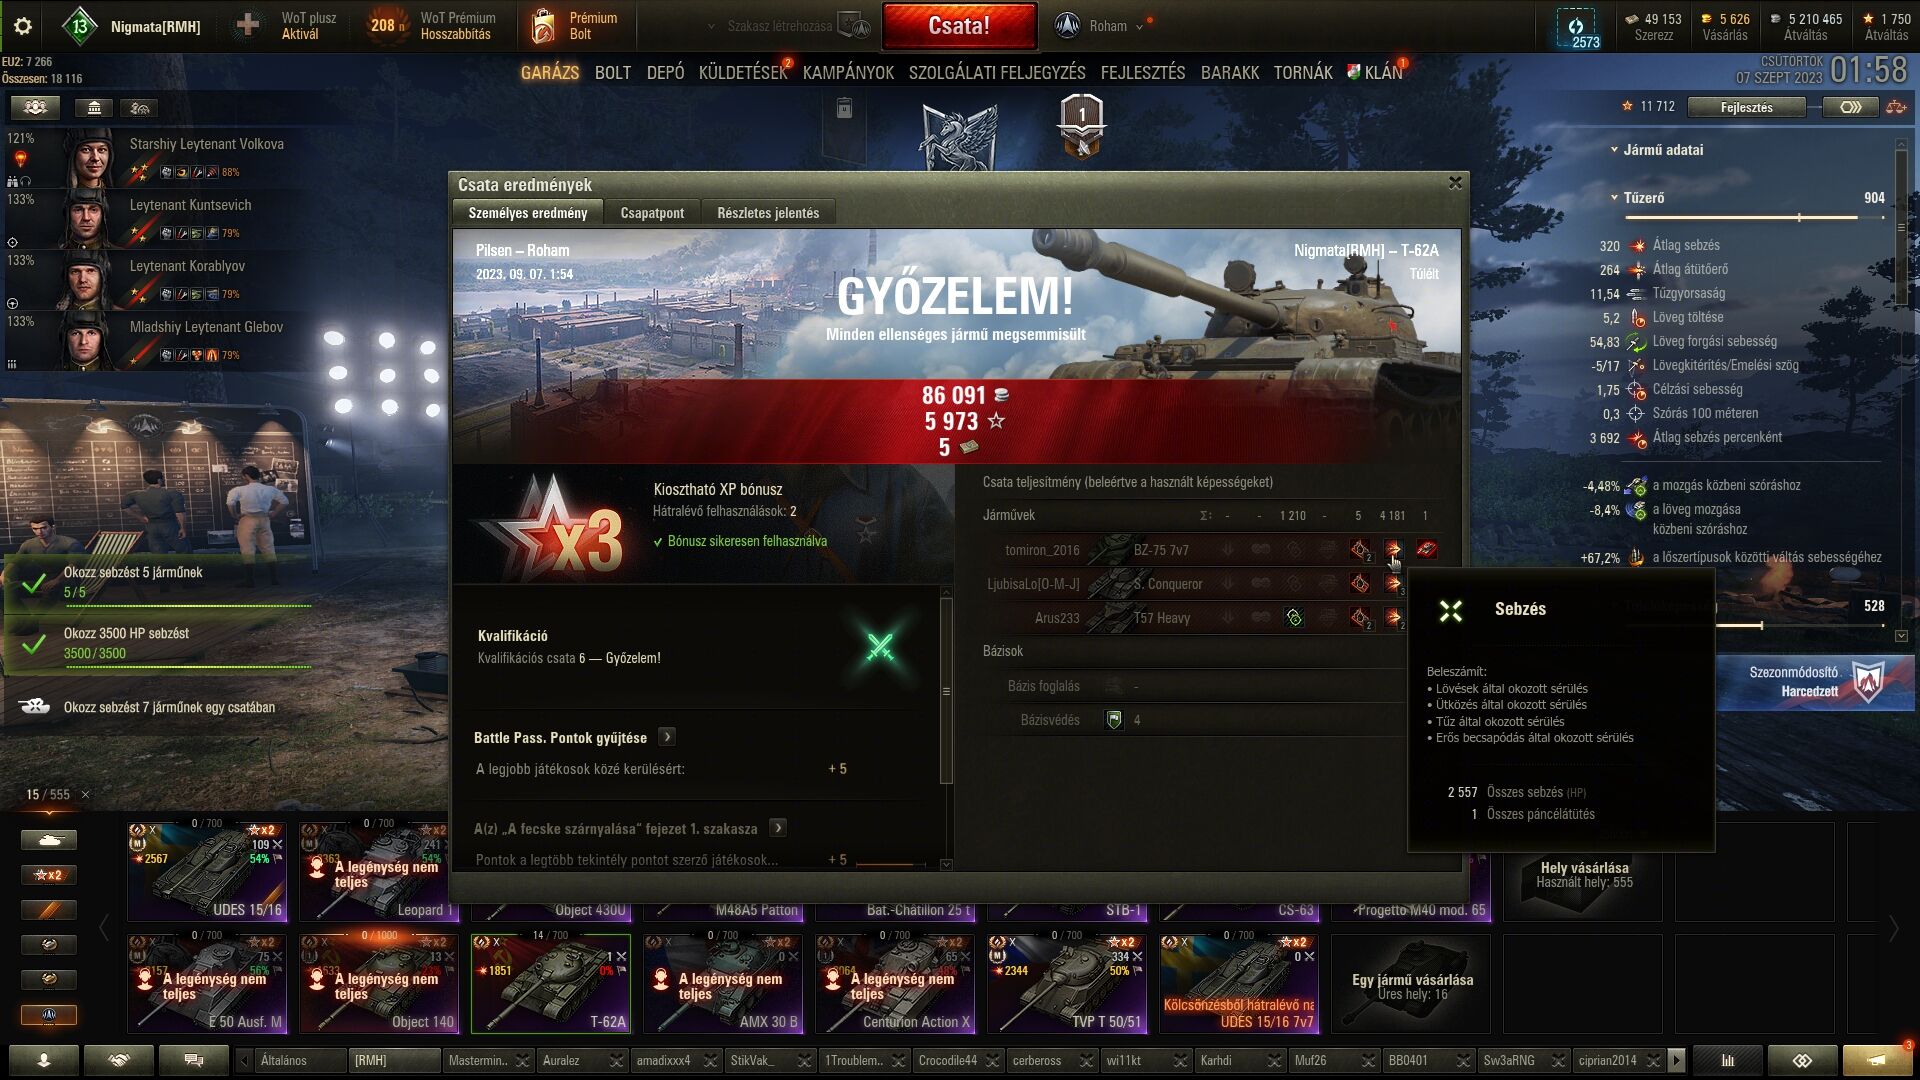Viewport: 1920px width, 1080px height.
Task: Open the chat channels speech-bubble button
Action: (x=194, y=1060)
